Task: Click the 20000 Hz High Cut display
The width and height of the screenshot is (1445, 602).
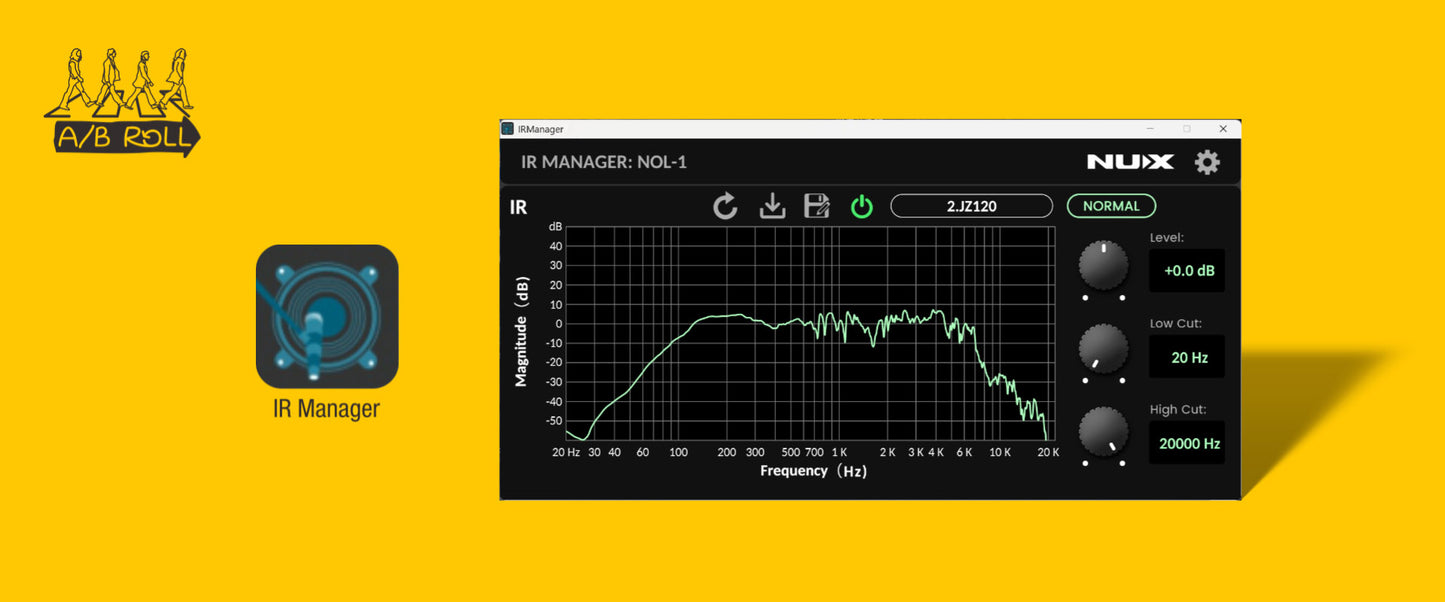Action: pyautogui.click(x=1186, y=442)
